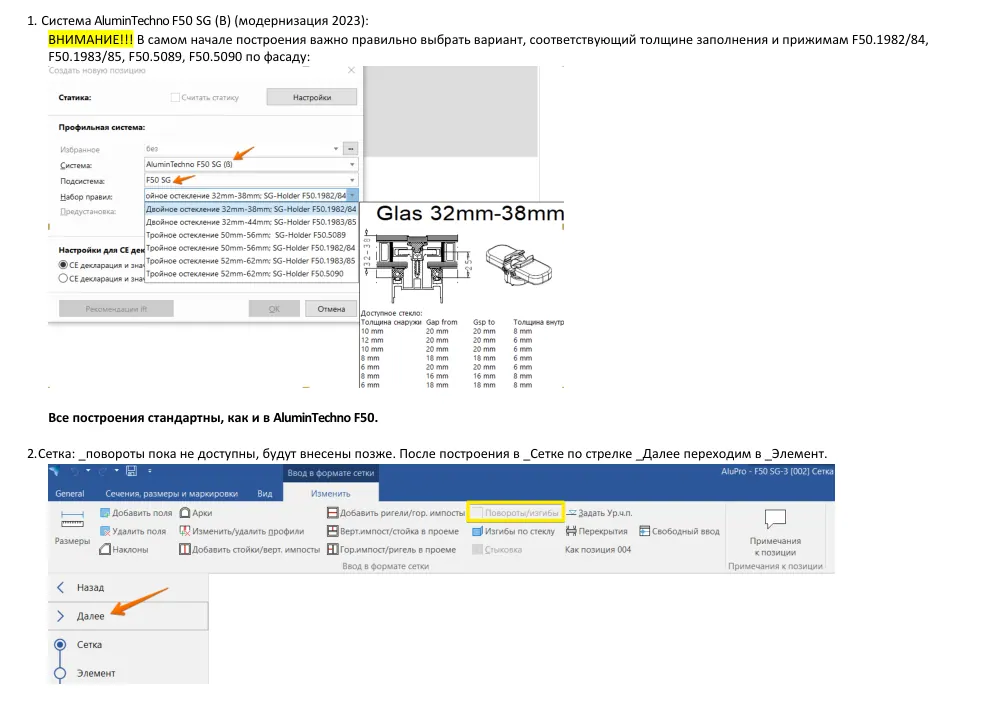Screen dimensions: 1000x708
Task: Close the Создать новую позицию dialog
Action: 351,70
